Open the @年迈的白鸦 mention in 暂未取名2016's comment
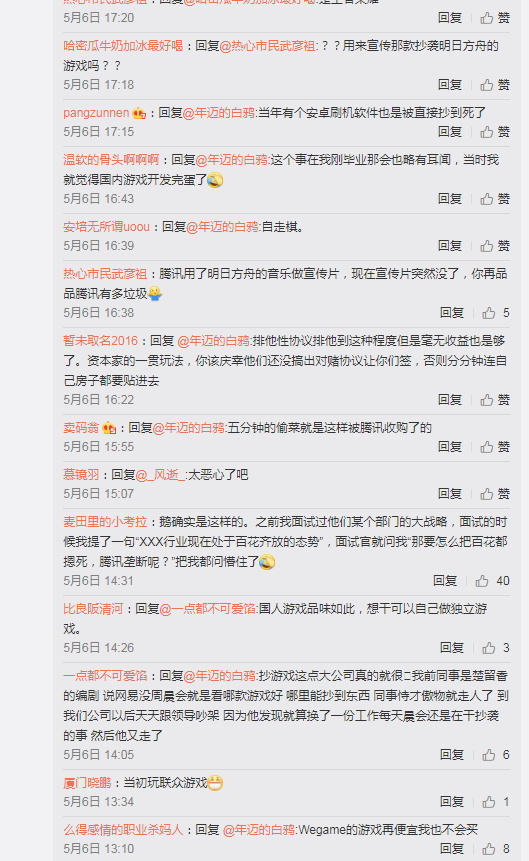 [x=214, y=340]
